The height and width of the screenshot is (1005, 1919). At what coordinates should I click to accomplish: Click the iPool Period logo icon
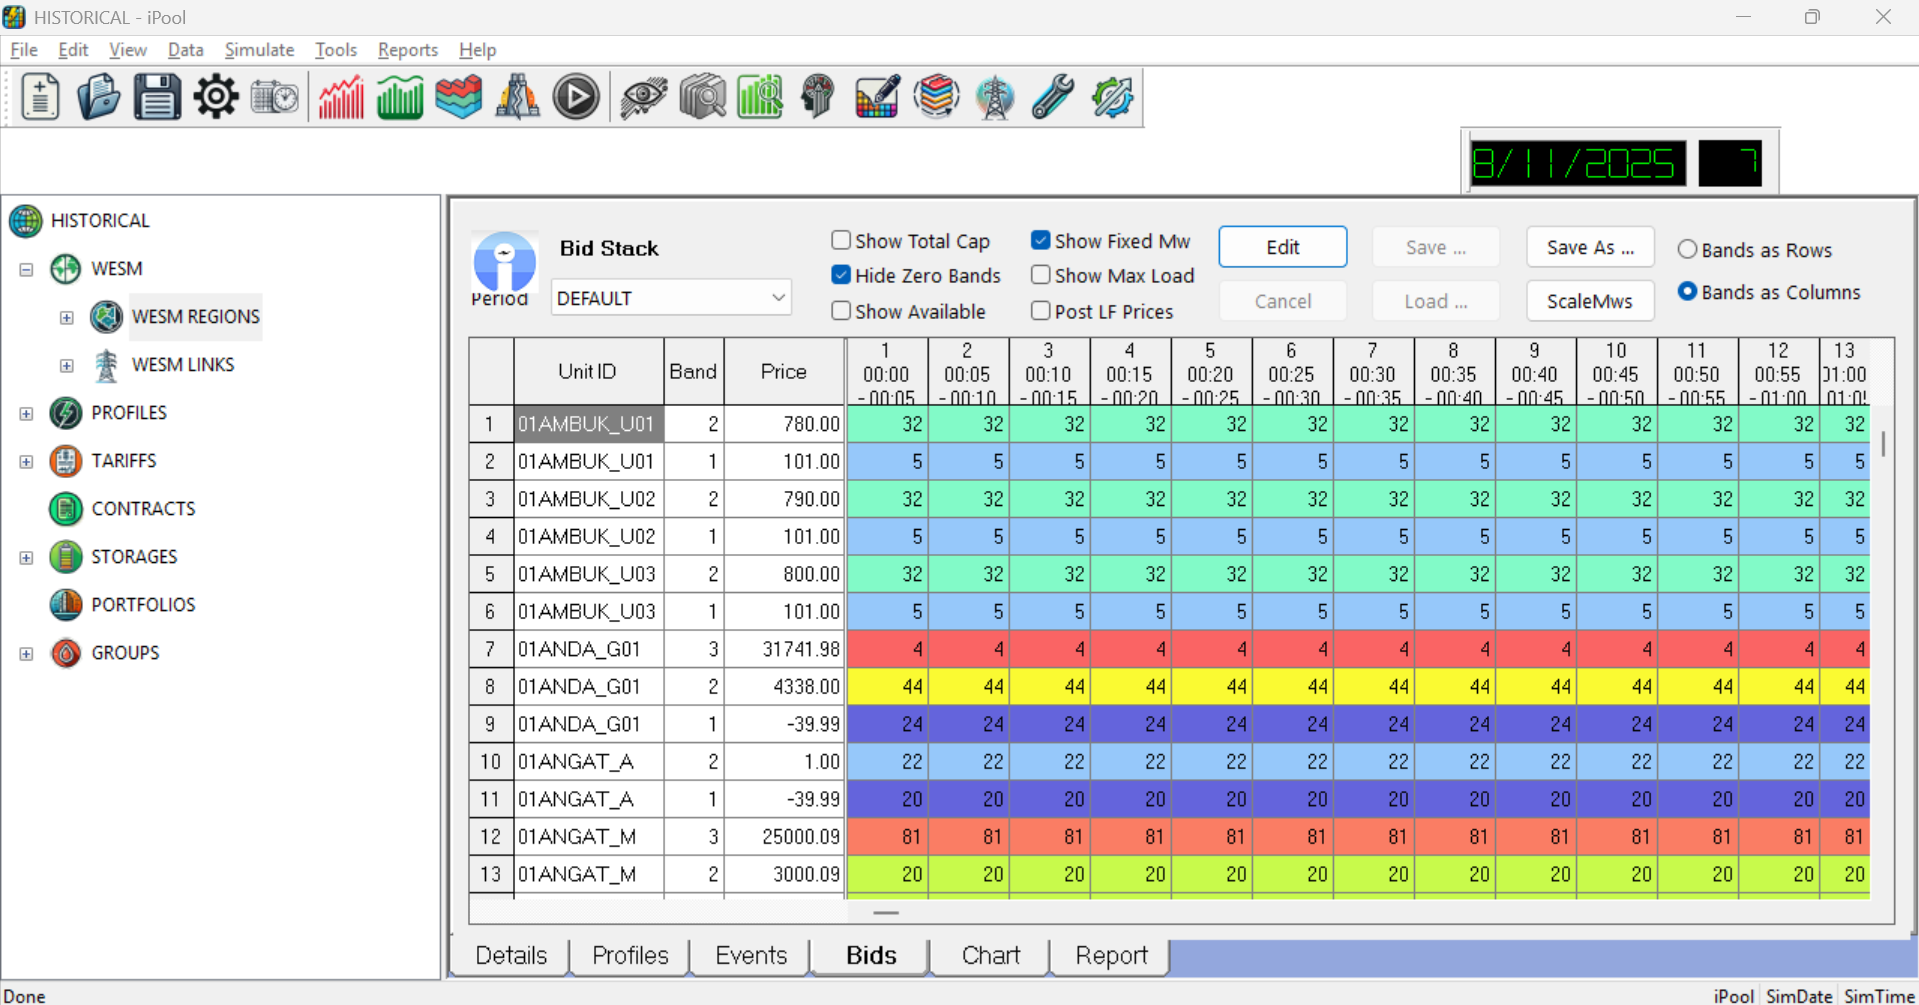(504, 262)
